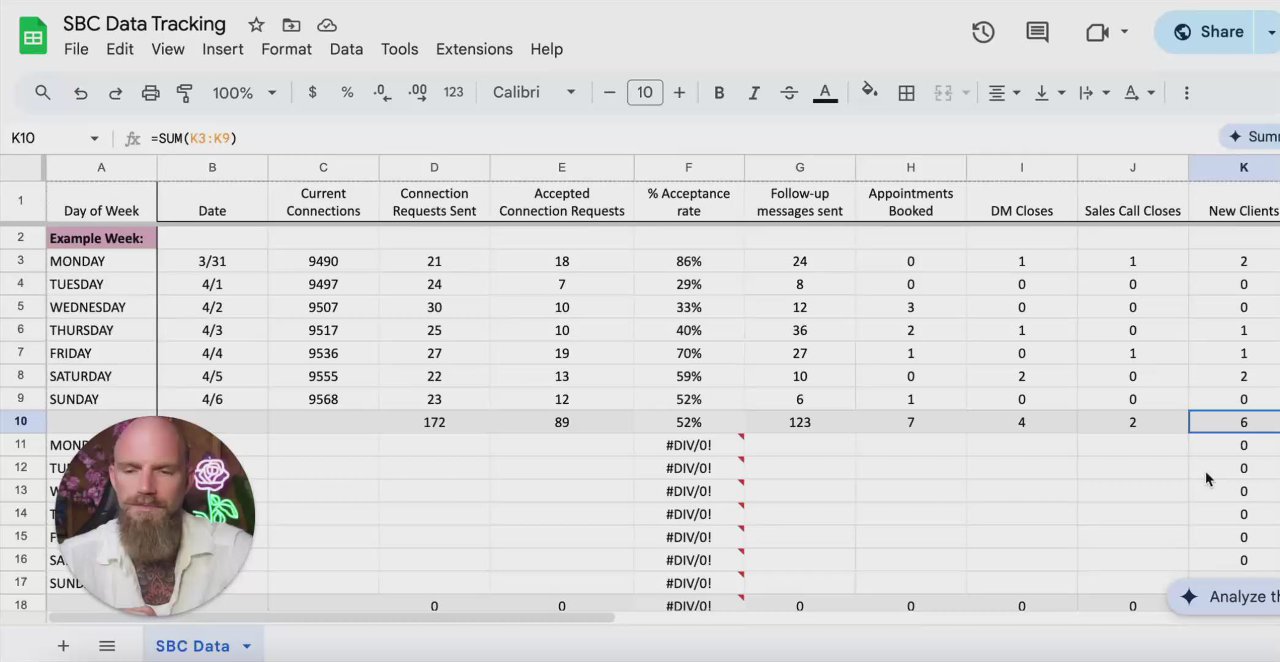The height and width of the screenshot is (662, 1280).
Task: Open more number formats 123
Action: (x=453, y=92)
